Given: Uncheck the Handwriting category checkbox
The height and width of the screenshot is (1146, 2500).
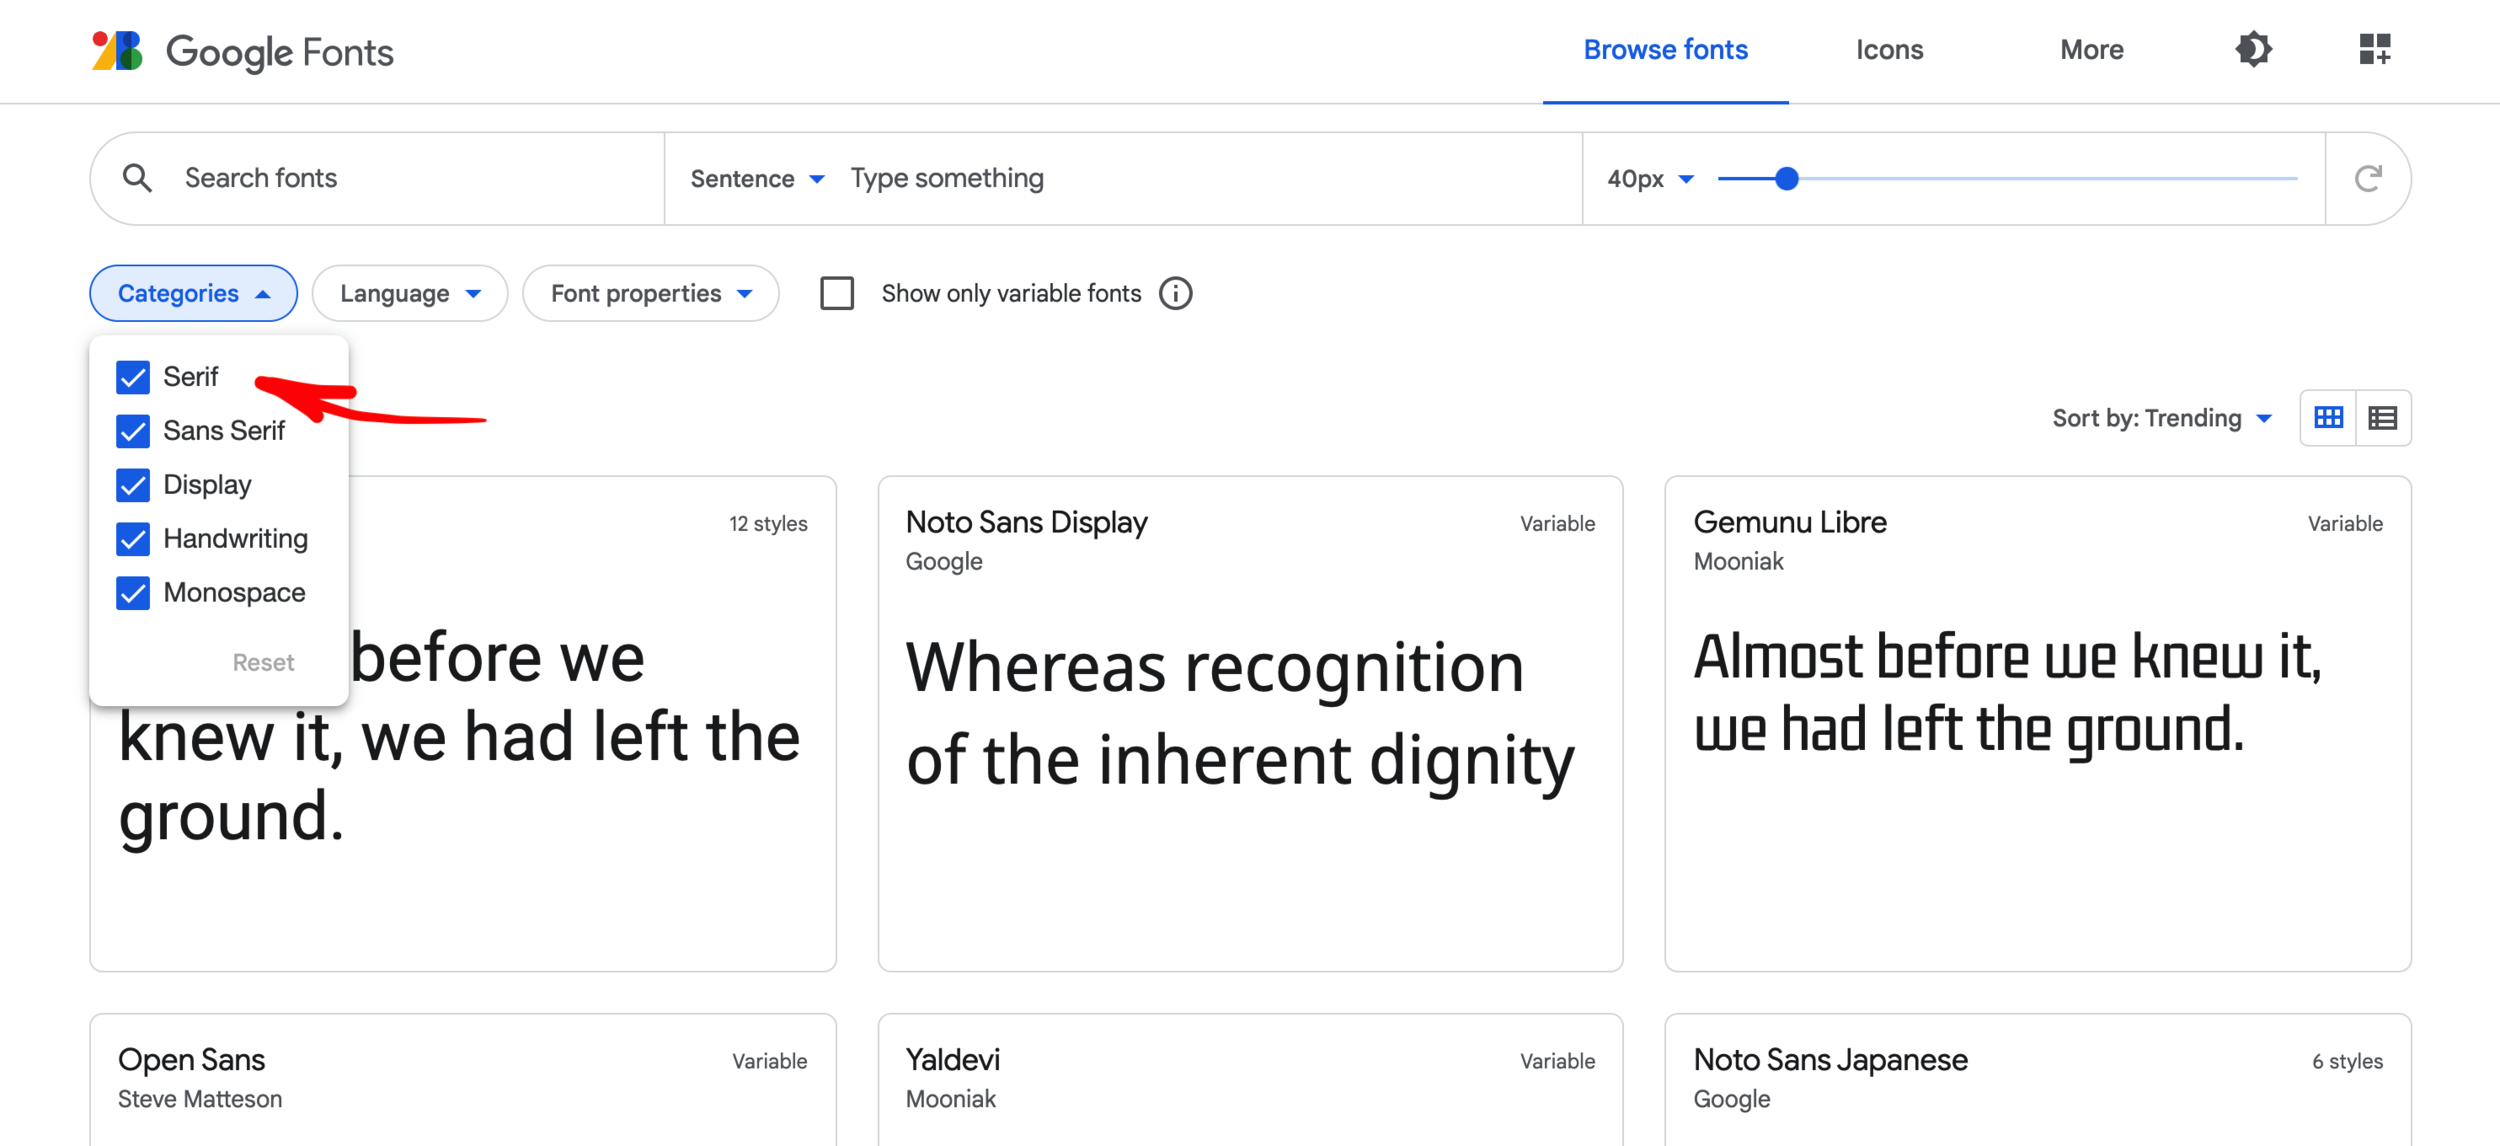Looking at the screenshot, I should pyautogui.click(x=133, y=539).
